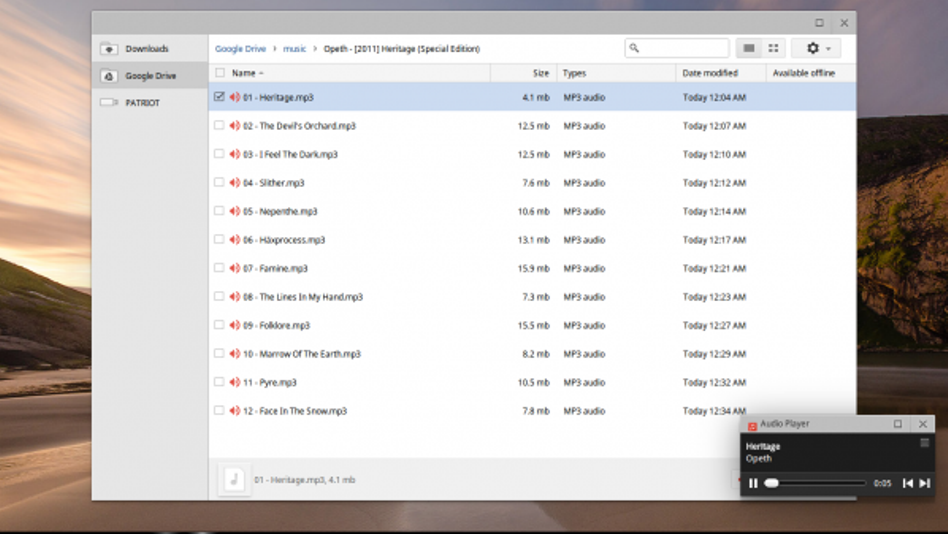This screenshot has width=948, height=534.
Task: Click audio icon of 09 - Folklore.mp3
Action: pyautogui.click(x=235, y=325)
